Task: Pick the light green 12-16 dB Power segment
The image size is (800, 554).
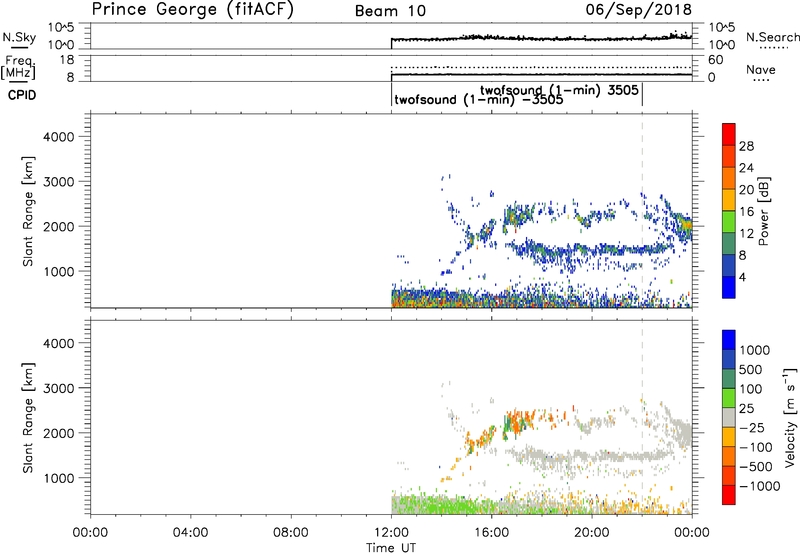Action: (729, 222)
